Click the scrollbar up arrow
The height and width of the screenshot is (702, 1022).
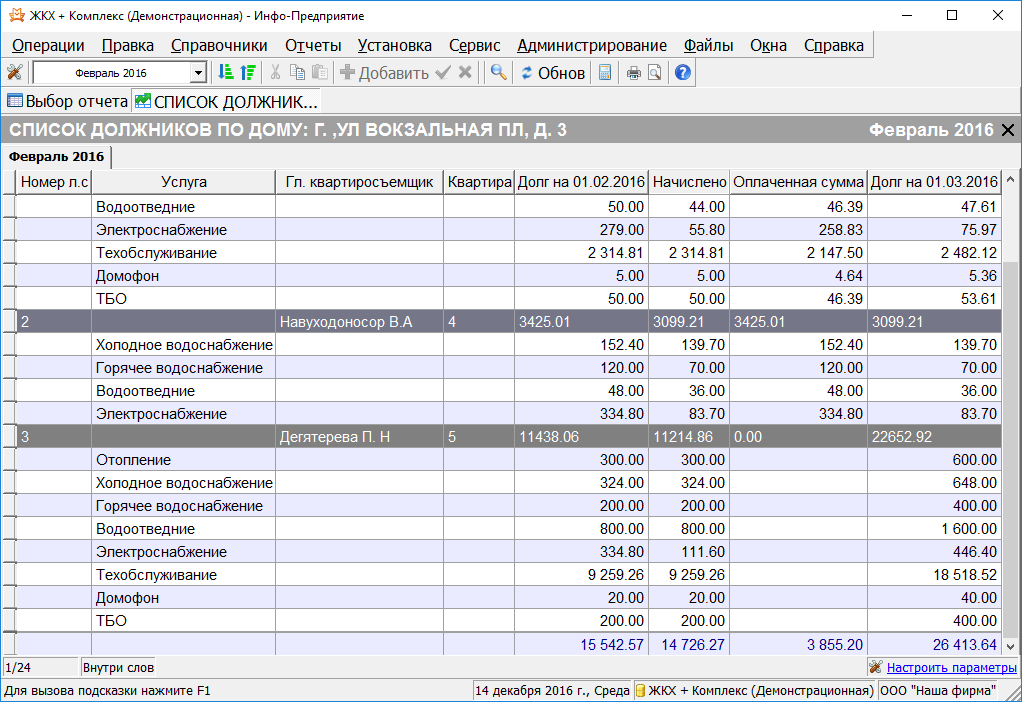click(x=1010, y=179)
